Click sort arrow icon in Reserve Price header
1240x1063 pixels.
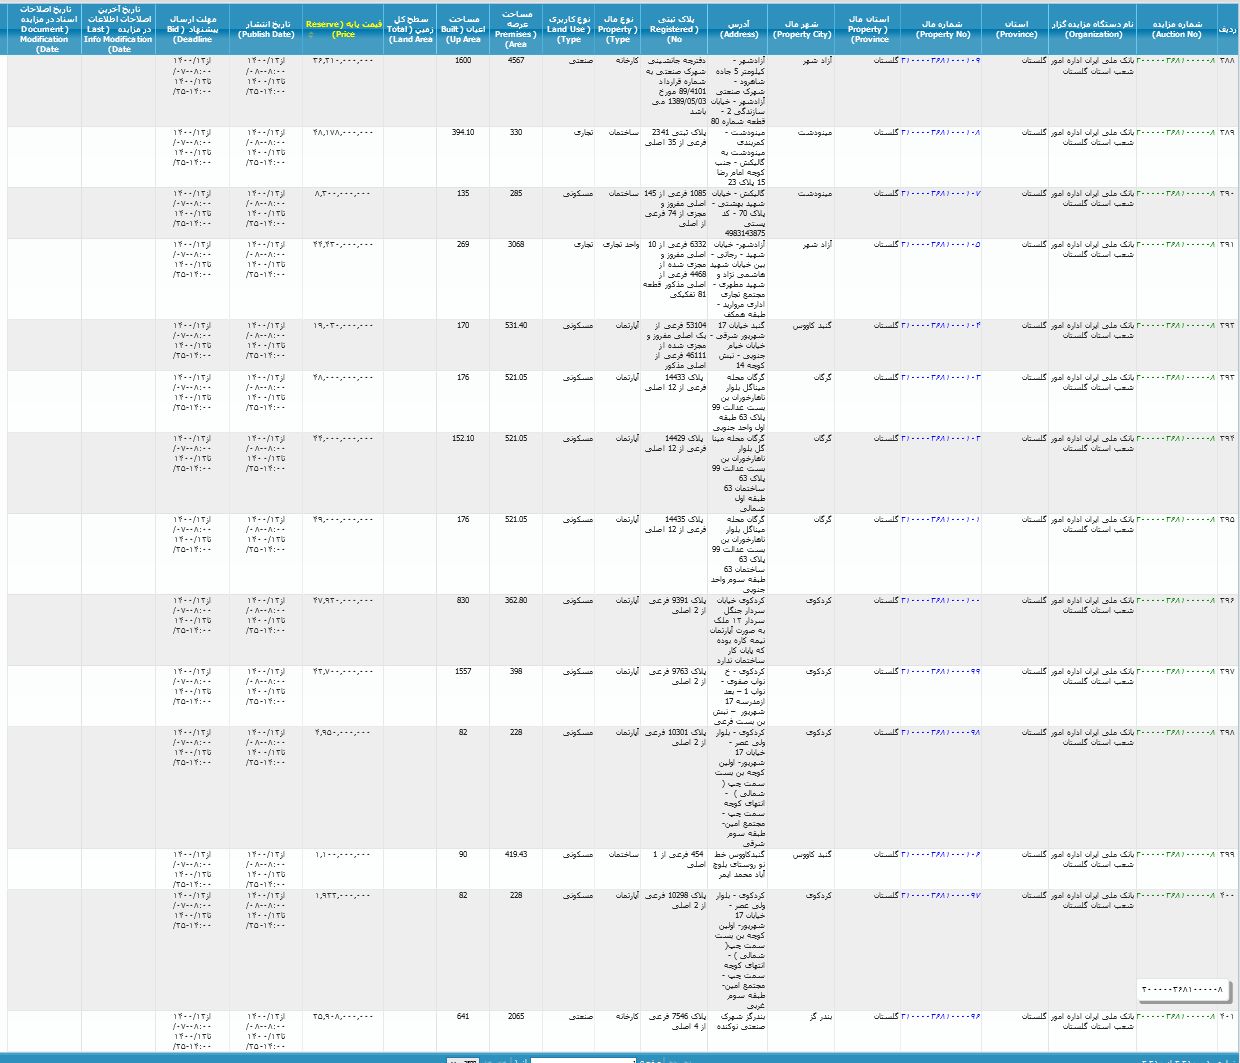[x=311, y=35]
